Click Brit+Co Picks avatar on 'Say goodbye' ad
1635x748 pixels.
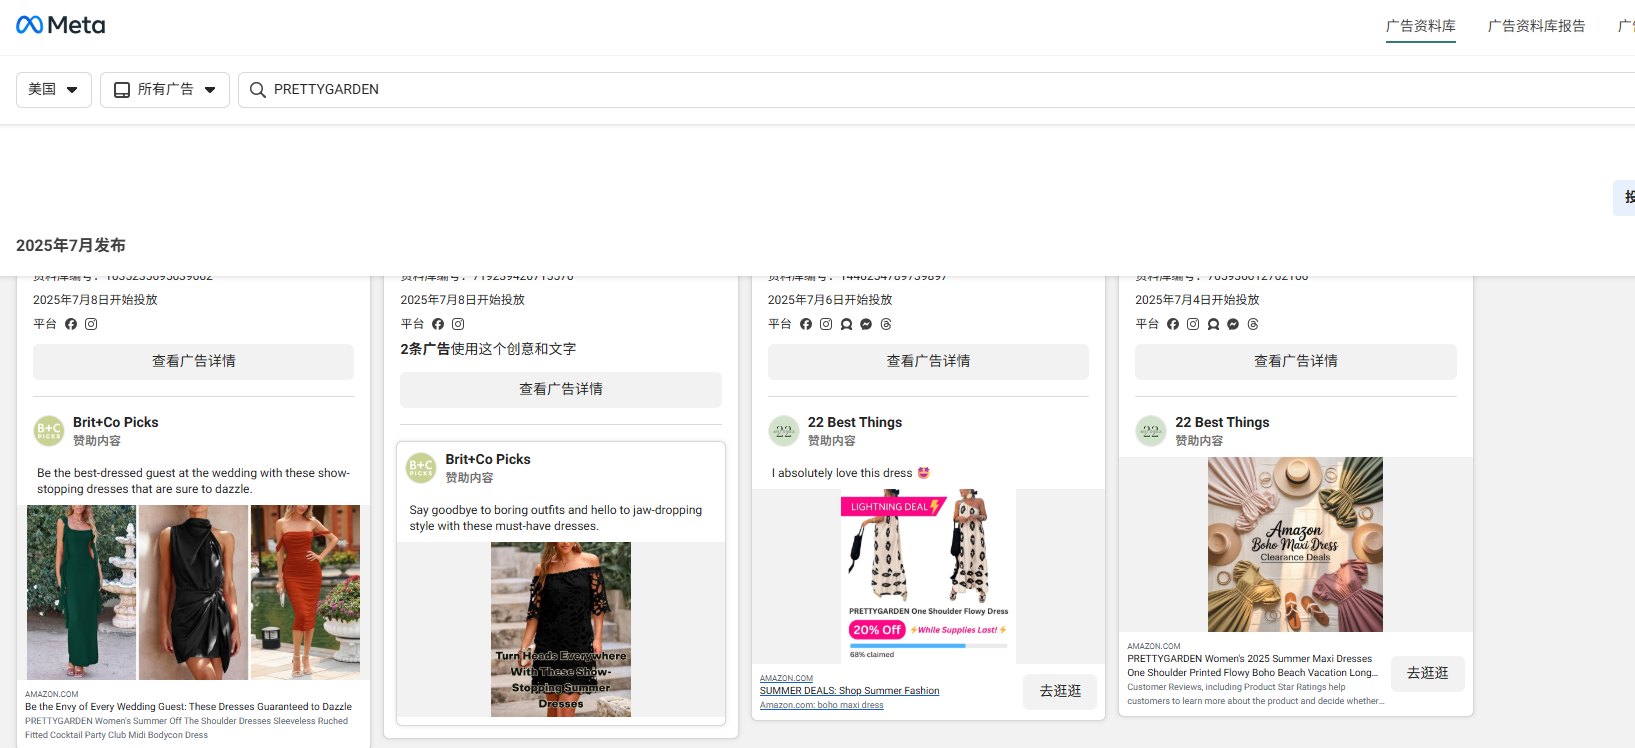(x=421, y=468)
